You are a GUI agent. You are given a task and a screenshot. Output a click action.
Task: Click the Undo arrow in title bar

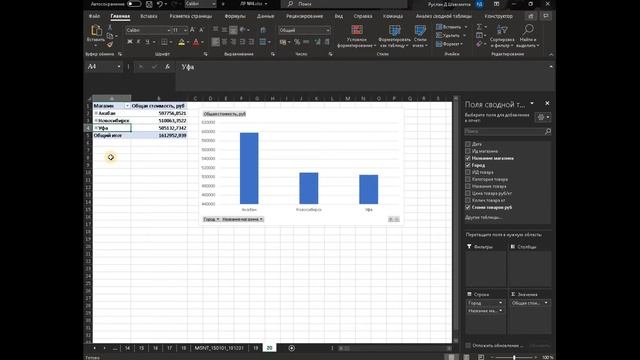pyautogui.click(x=160, y=4)
